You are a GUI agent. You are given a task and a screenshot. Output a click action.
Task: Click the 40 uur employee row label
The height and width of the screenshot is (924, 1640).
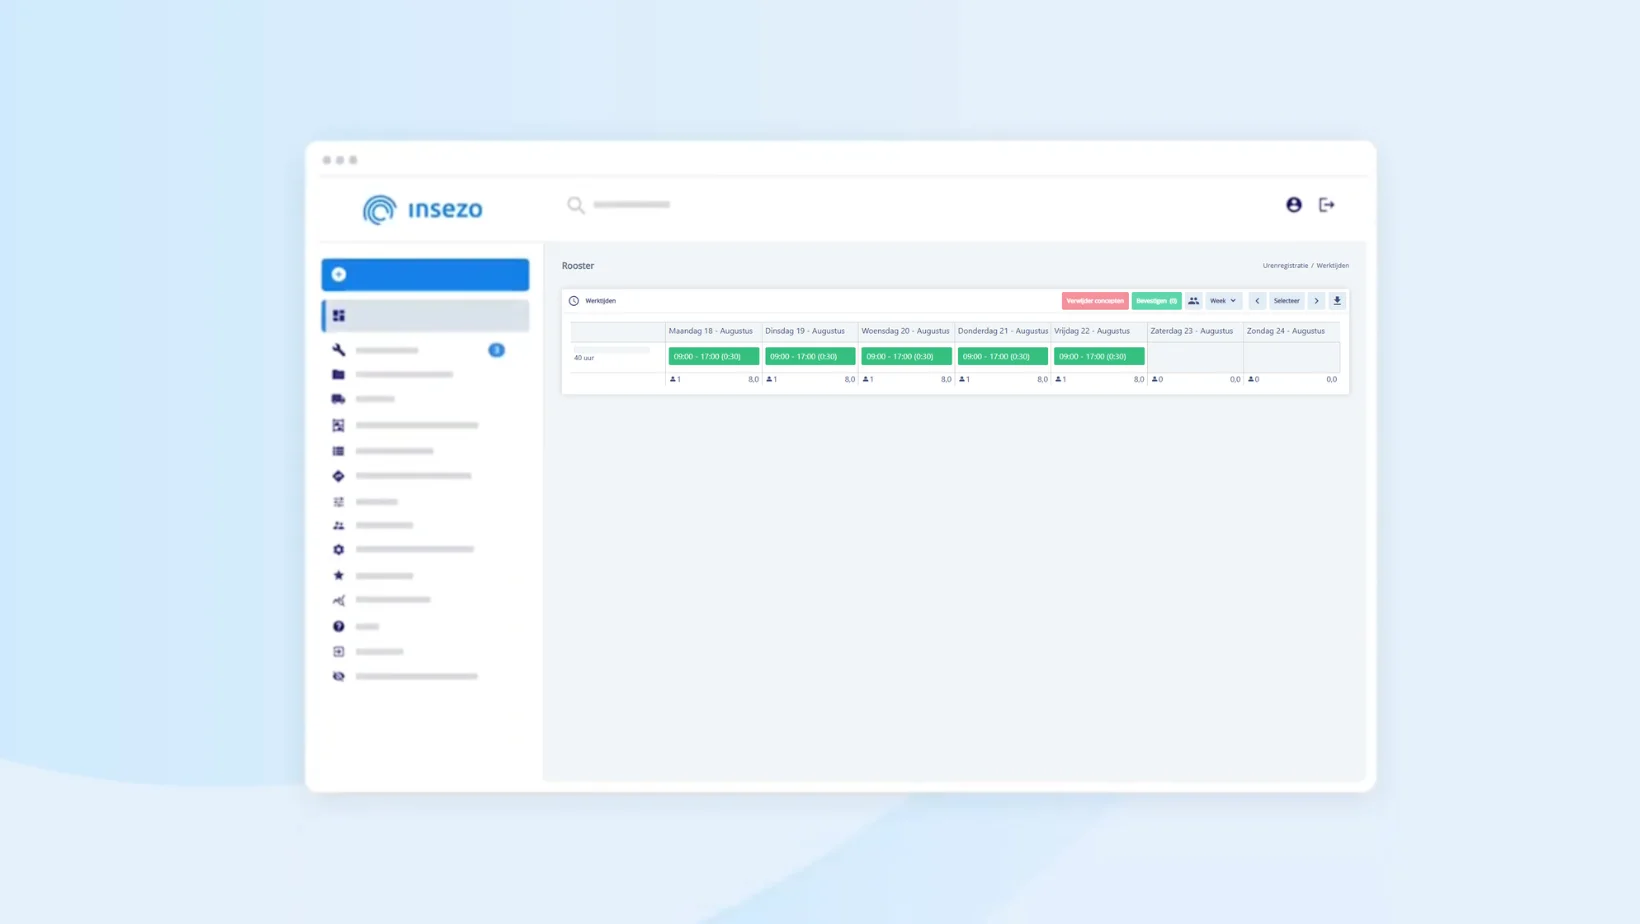point(584,358)
